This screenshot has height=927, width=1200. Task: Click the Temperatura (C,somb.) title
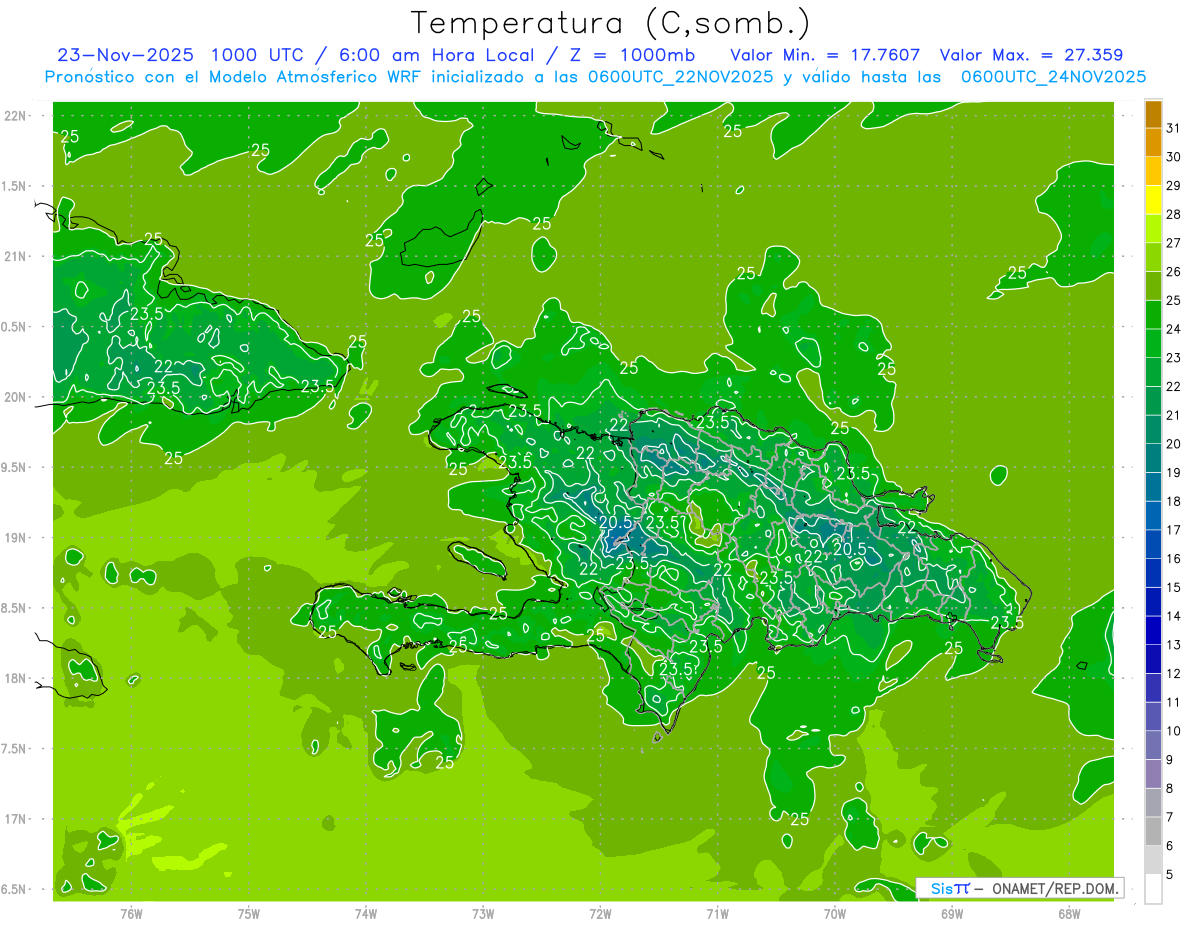point(611,23)
